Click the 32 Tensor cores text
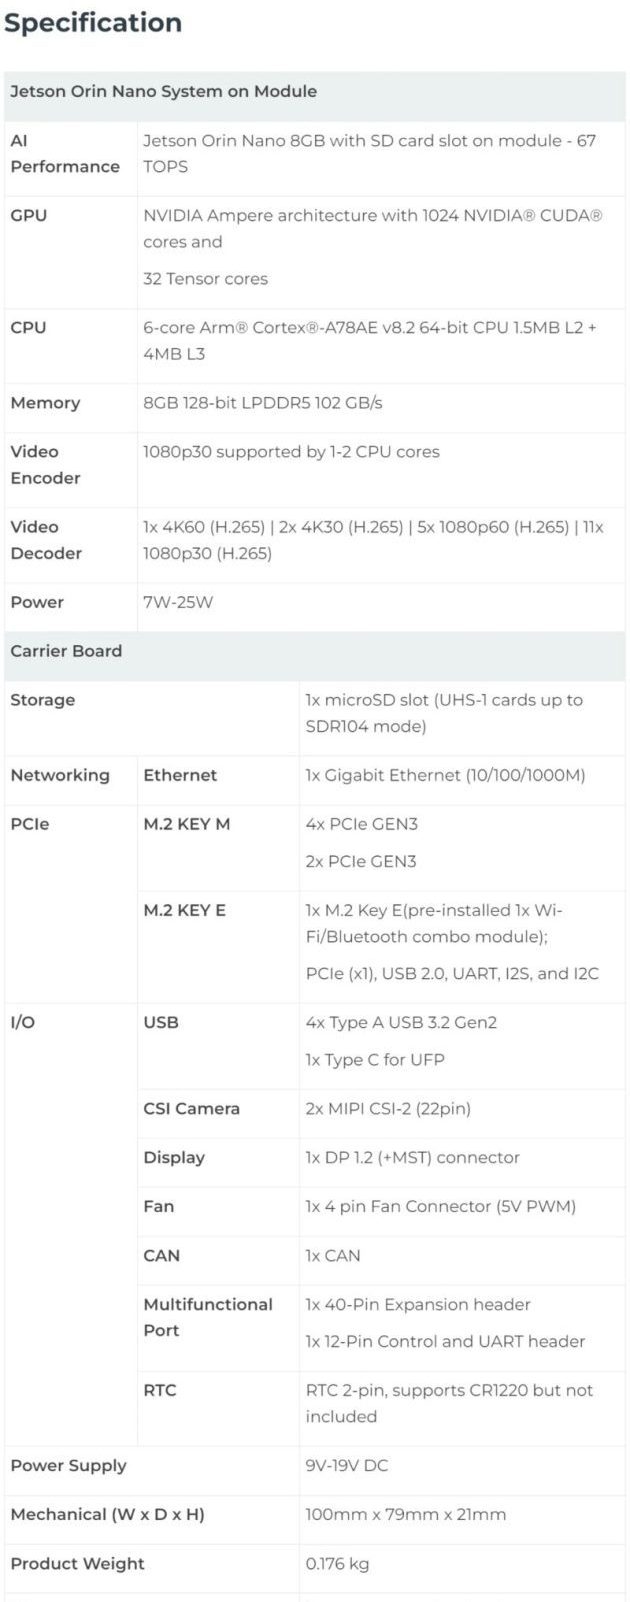The height and width of the screenshot is (1602, 630). click(x=205, y=279)
